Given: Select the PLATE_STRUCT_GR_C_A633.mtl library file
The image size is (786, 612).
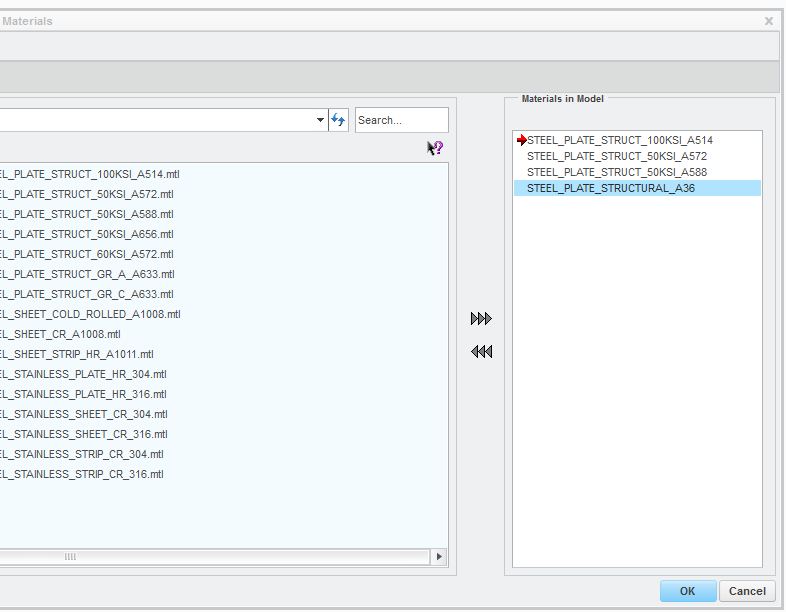Looking at the screenshot, I should [87, 294].
